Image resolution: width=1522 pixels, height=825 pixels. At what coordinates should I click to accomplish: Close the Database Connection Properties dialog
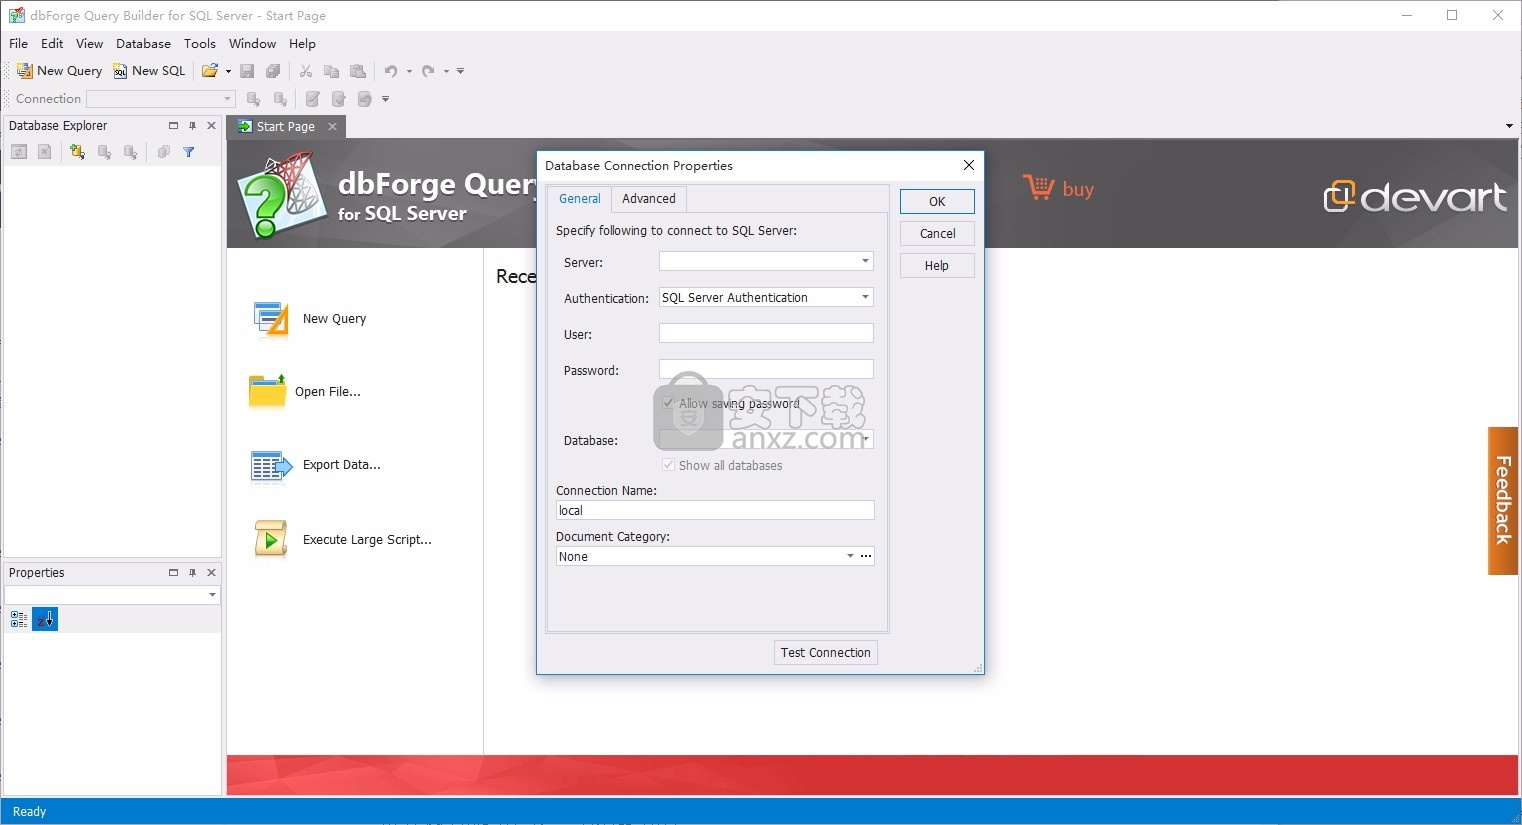pos(968,165)
